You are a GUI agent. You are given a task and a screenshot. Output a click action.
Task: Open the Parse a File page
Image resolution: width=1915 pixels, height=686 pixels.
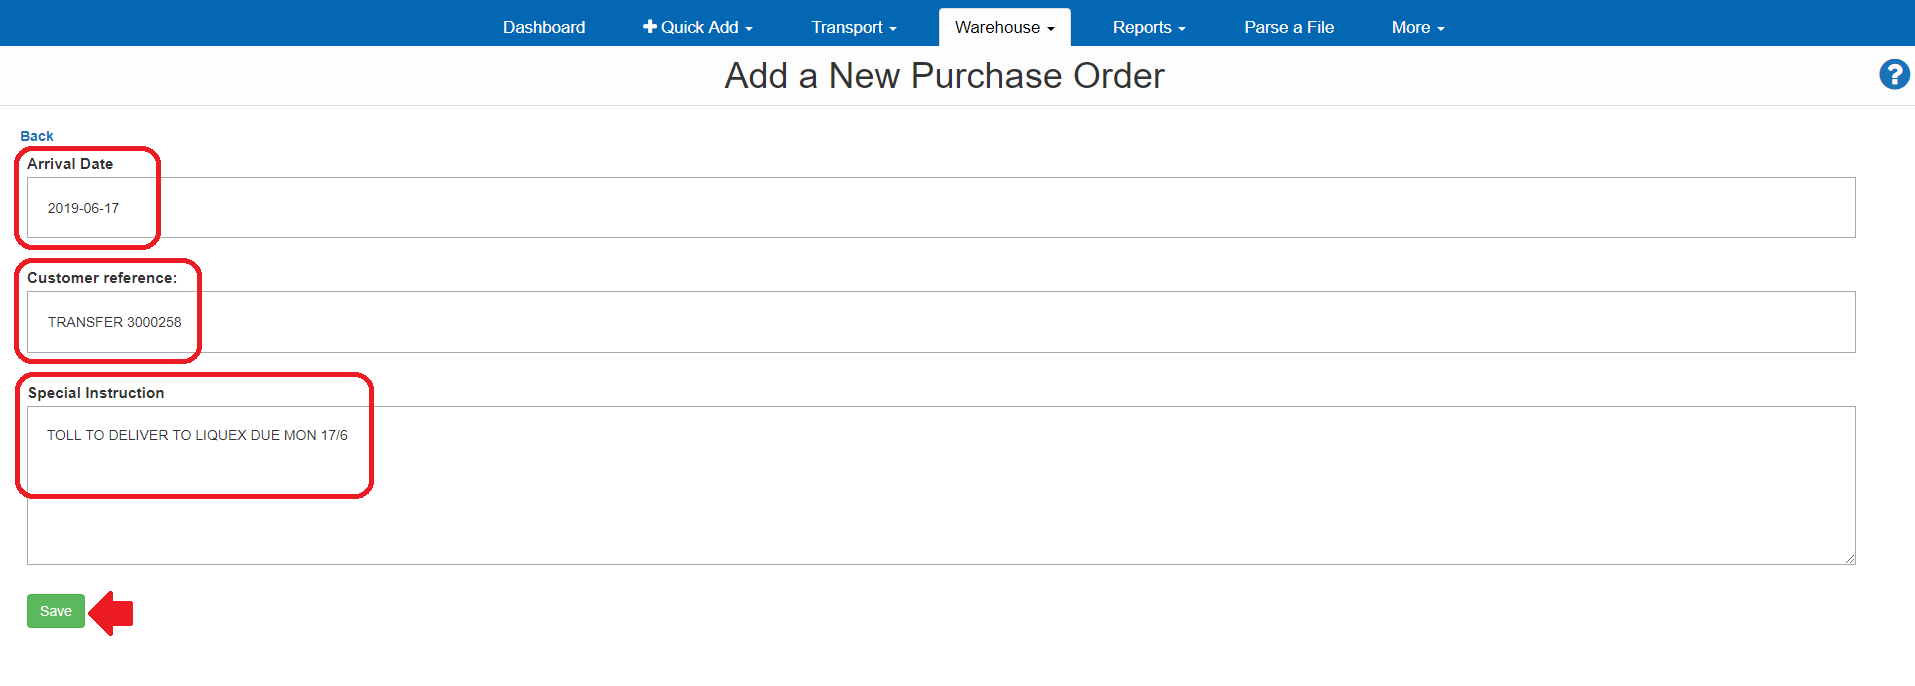point(1289,27)
